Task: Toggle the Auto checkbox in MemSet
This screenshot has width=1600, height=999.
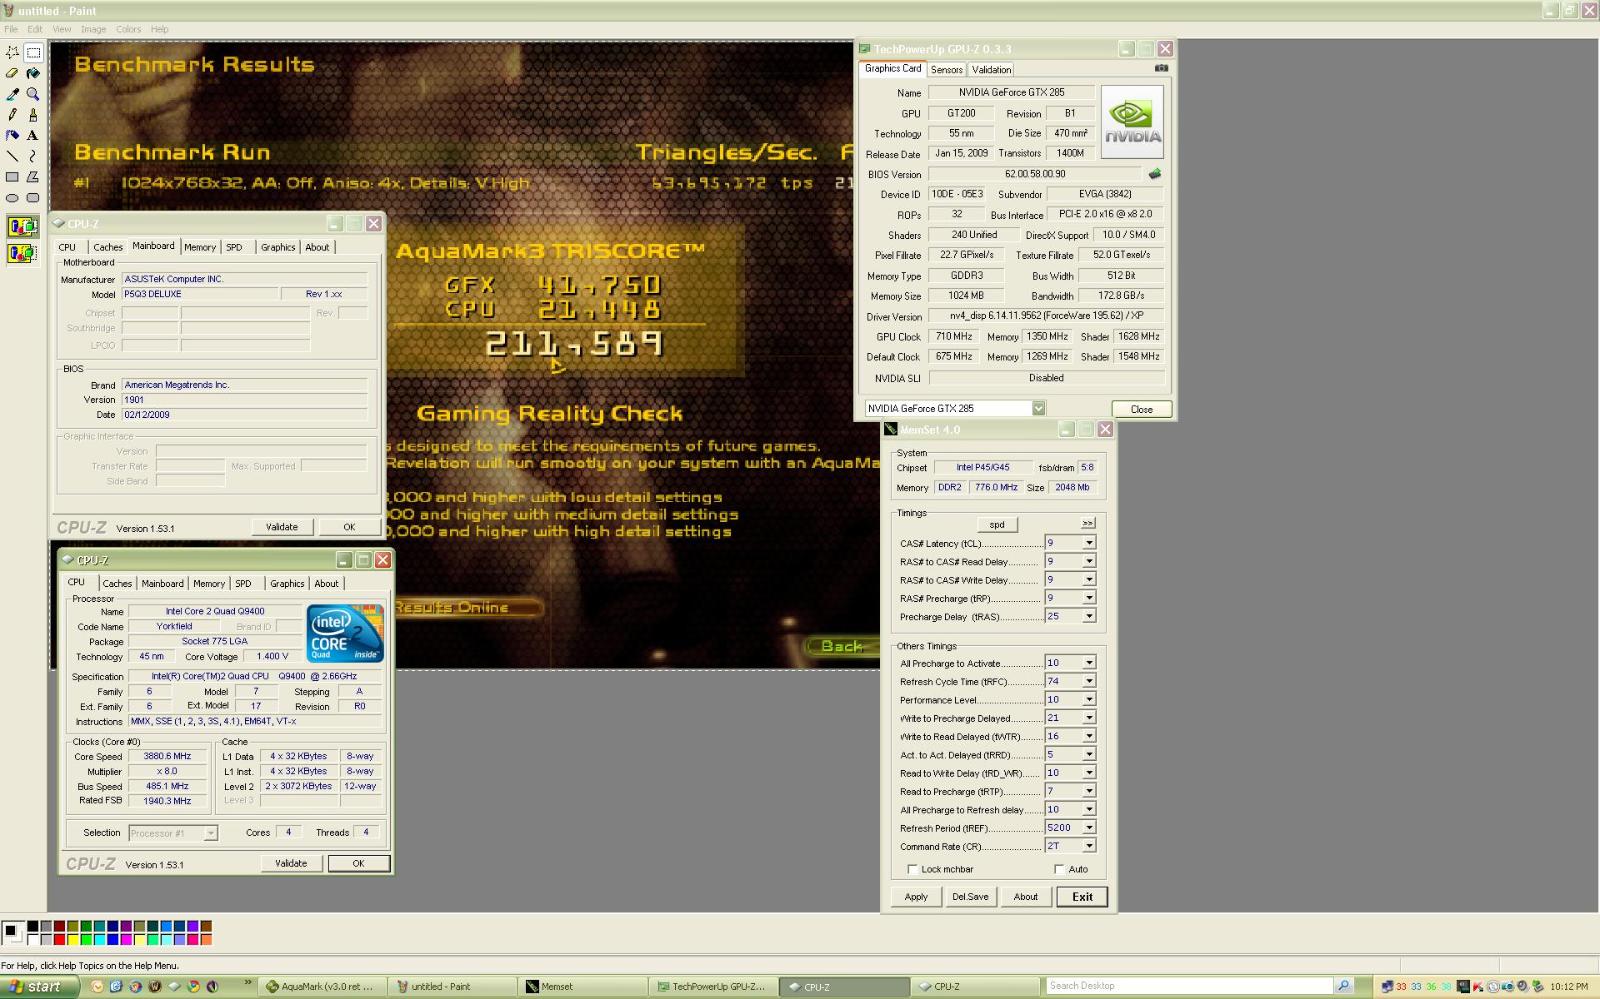Action: [x=1059, y=869]
